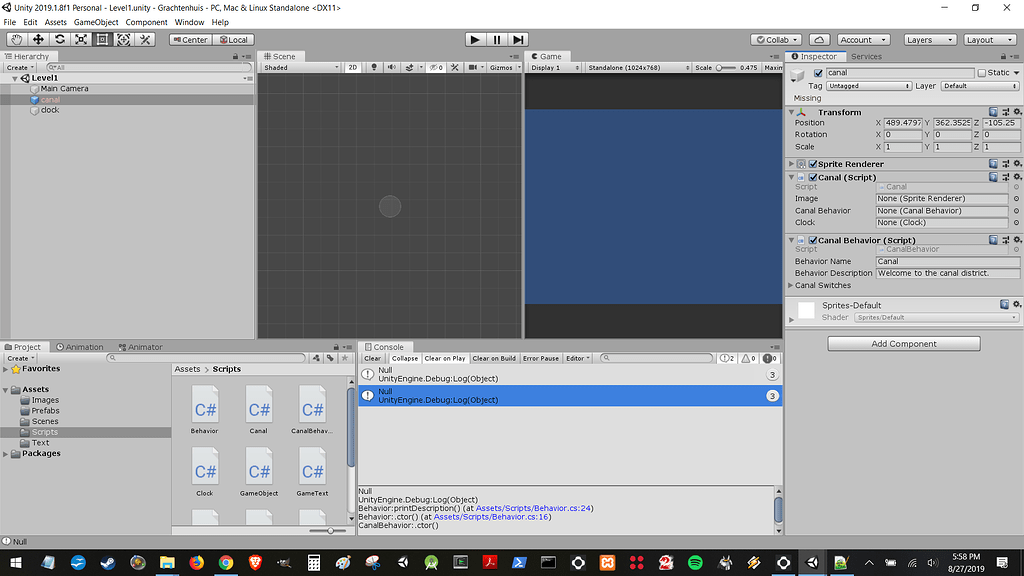
Task: Select the Move tool
Action: [x=37, y=39]
